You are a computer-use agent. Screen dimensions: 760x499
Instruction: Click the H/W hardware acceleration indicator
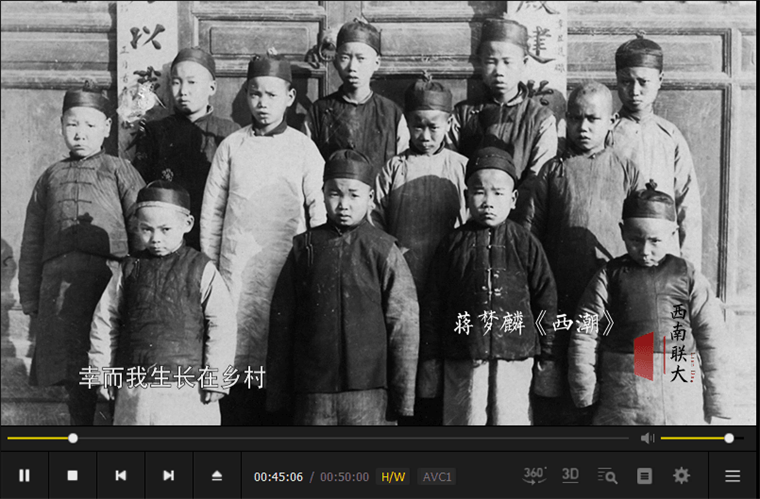392,477
